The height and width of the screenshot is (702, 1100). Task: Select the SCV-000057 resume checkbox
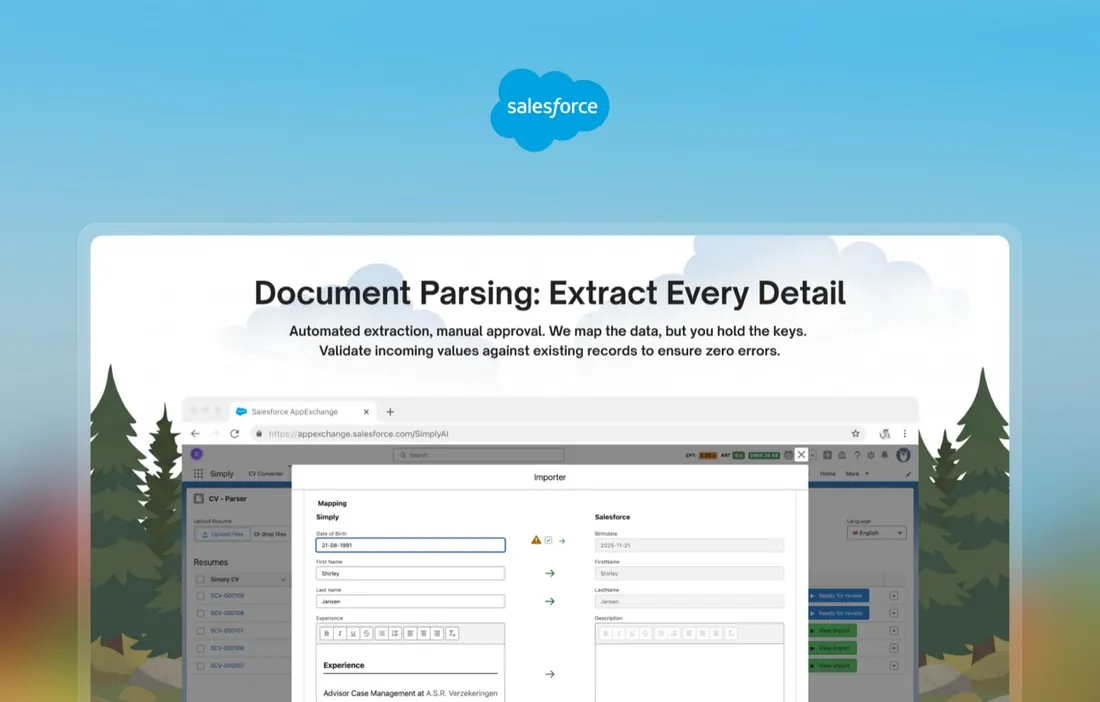201,666
